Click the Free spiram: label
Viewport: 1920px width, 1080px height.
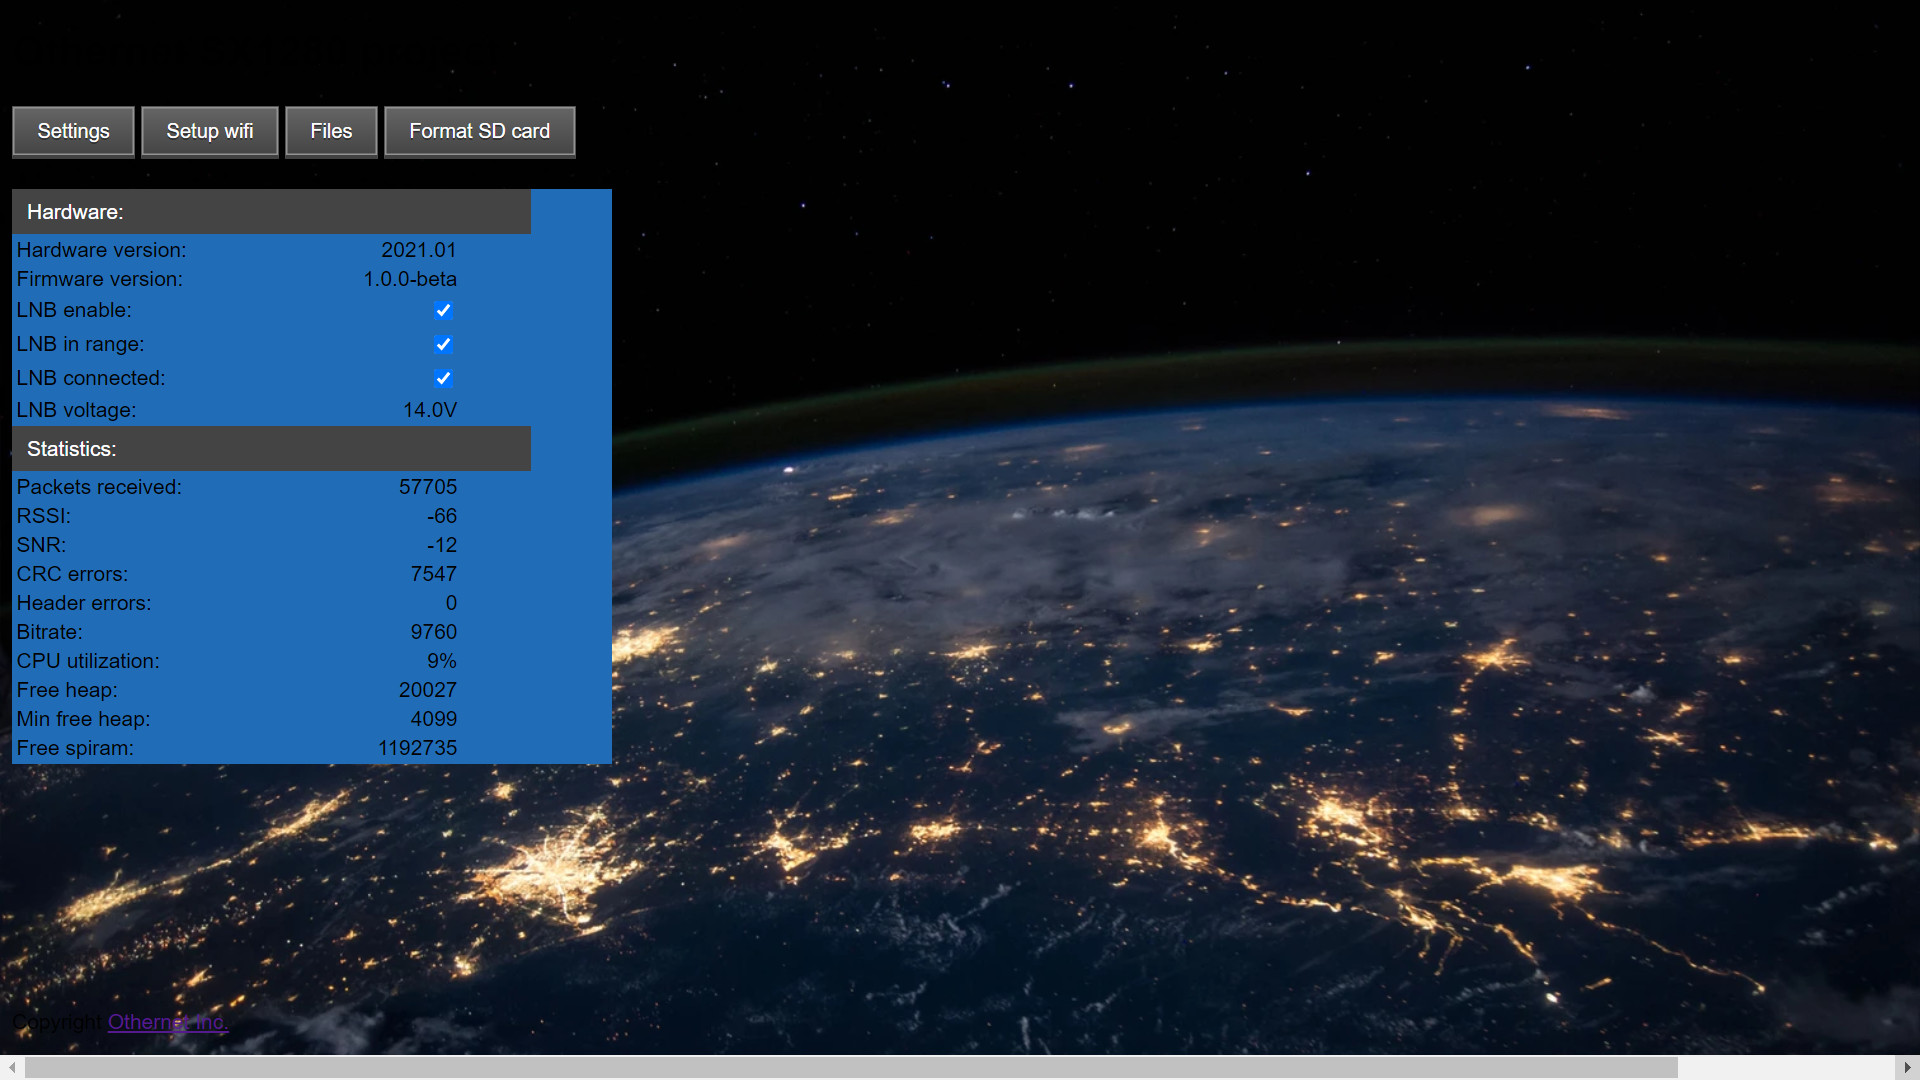(75, 748)
